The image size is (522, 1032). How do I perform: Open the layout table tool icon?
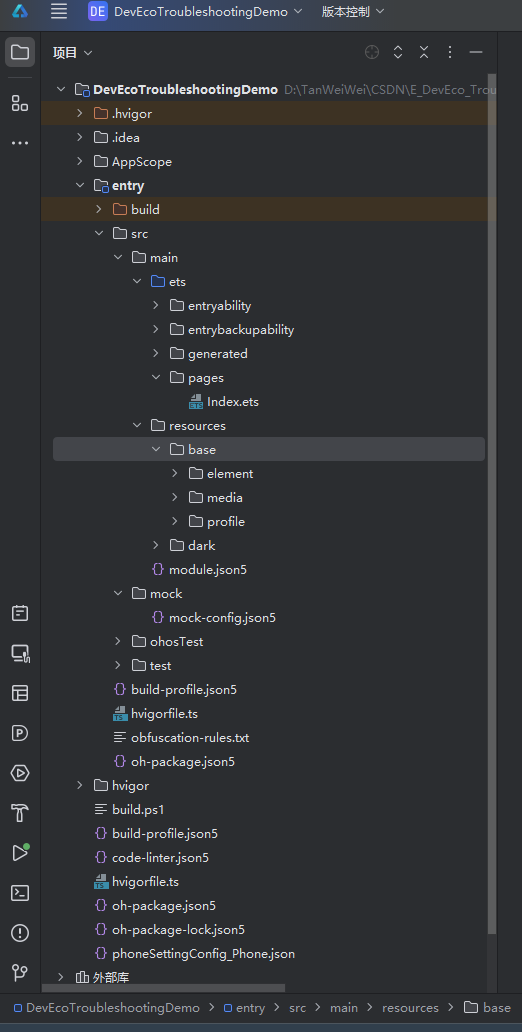coord(20,693)
